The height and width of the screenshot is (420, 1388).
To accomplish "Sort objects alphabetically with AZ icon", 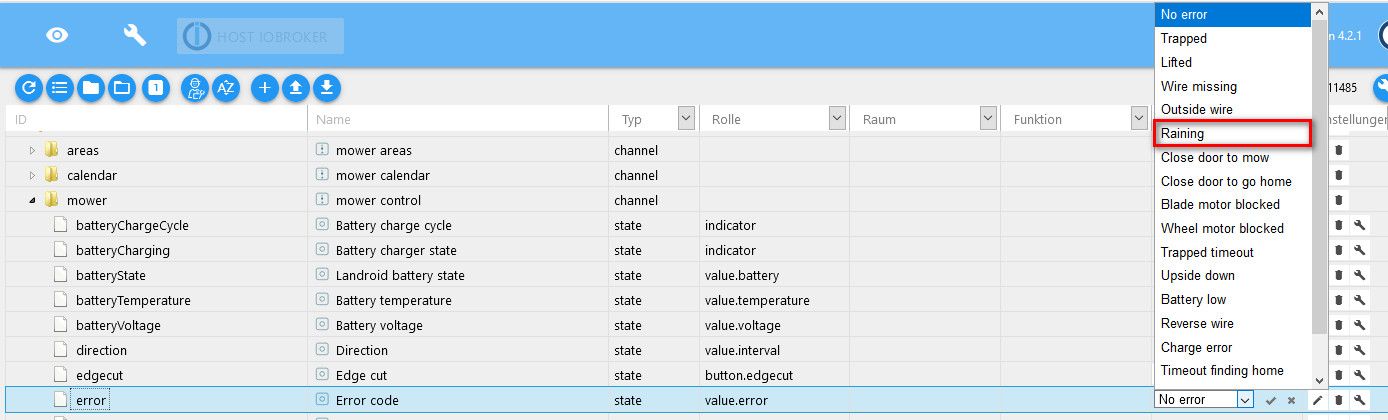I will point(226,88).
